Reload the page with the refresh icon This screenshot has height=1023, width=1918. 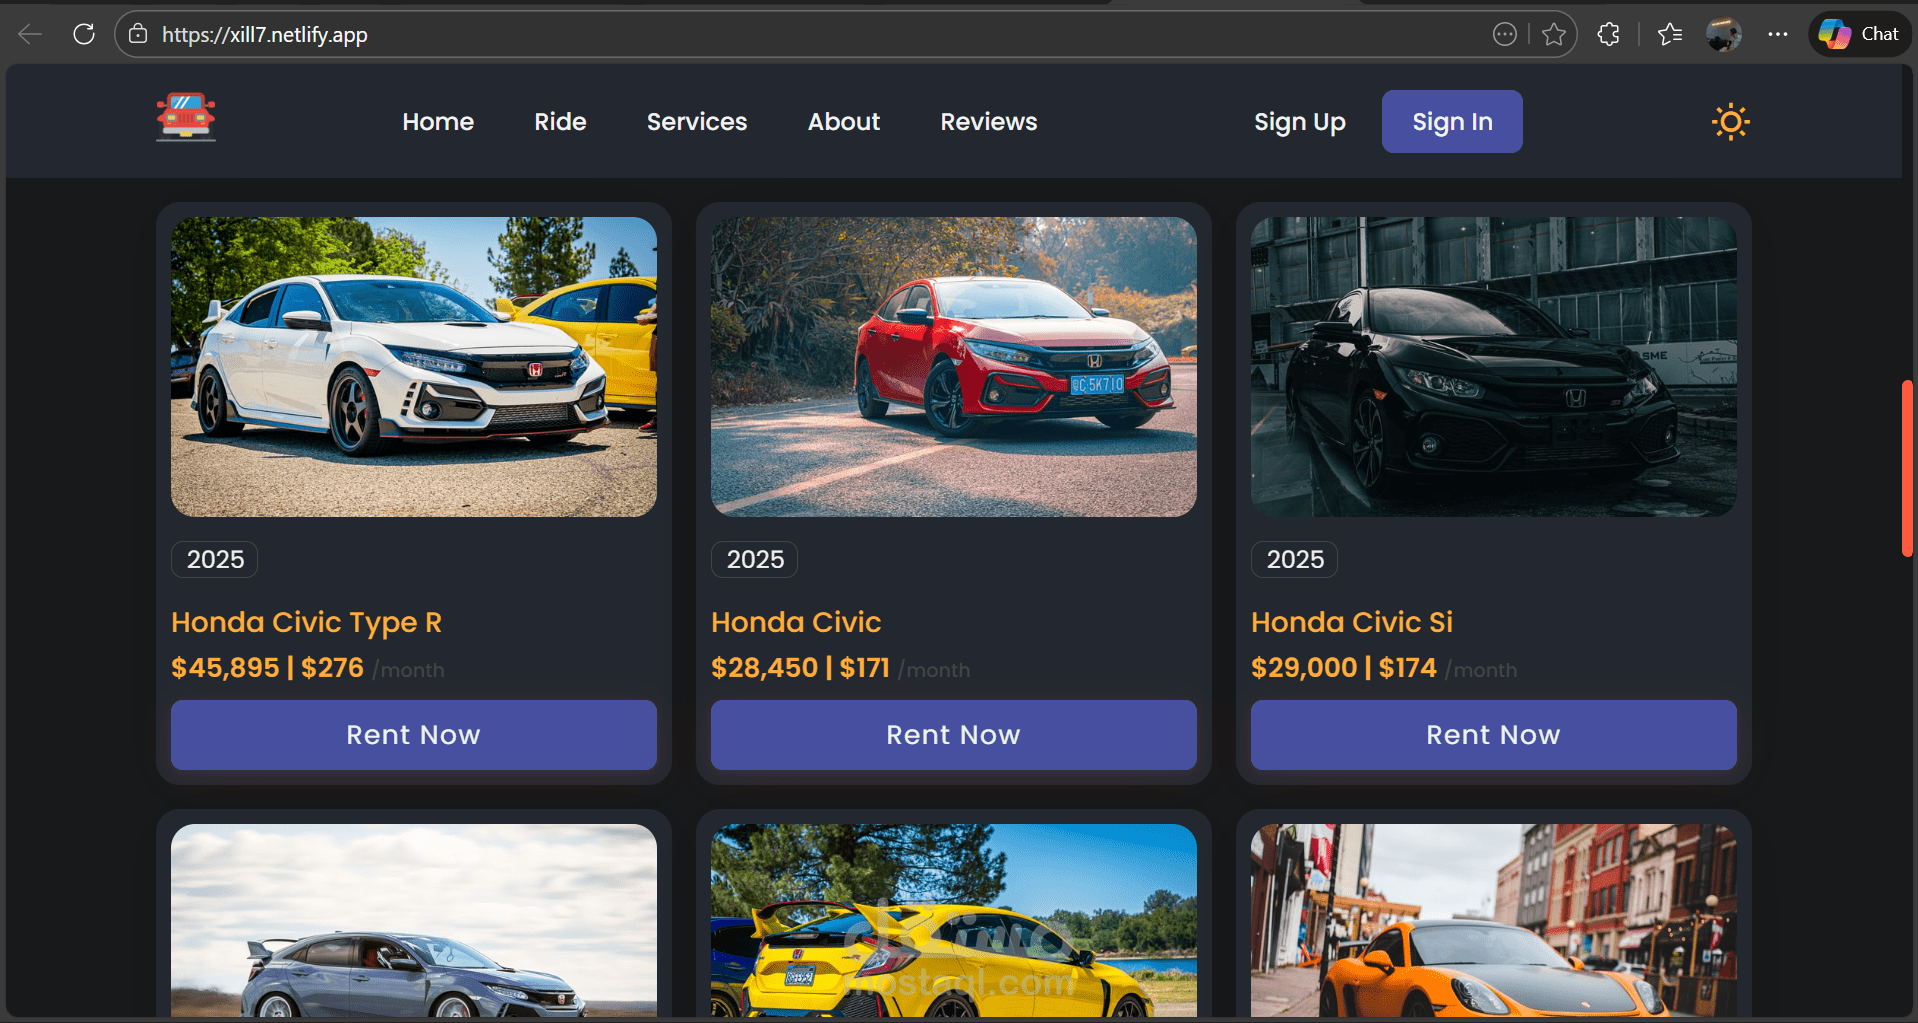pyautogui.click(x=84, y=34)
